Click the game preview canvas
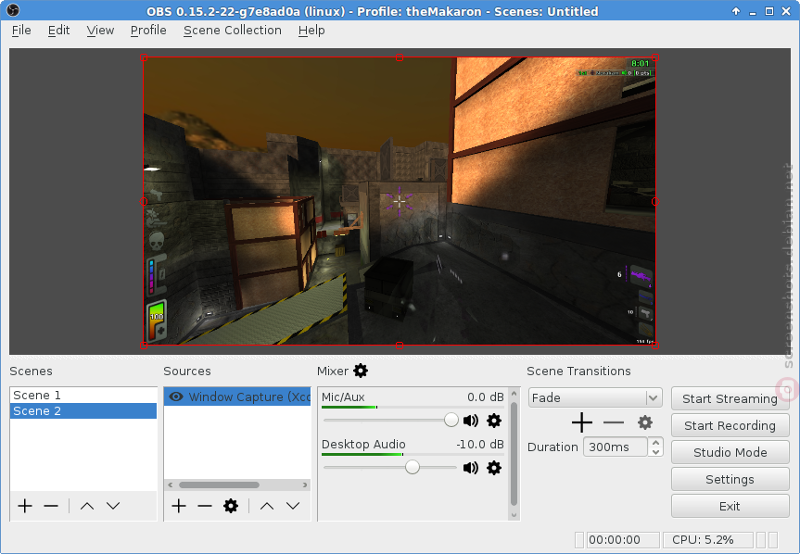Image resolution: width=800 pixels, height=554 pixels. click(399, 202)
